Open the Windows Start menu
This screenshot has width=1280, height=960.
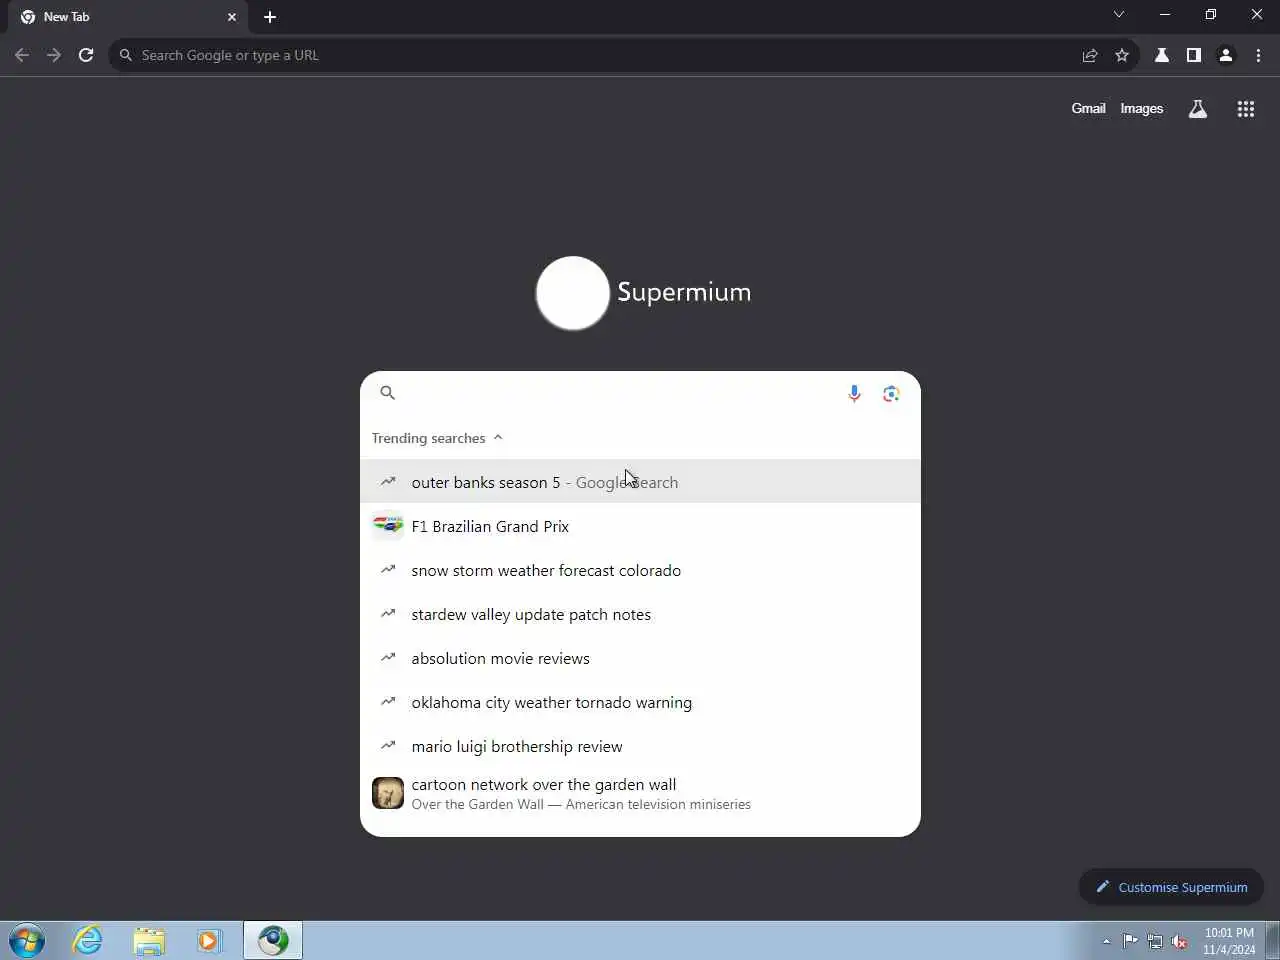click(x=26, y=941)
